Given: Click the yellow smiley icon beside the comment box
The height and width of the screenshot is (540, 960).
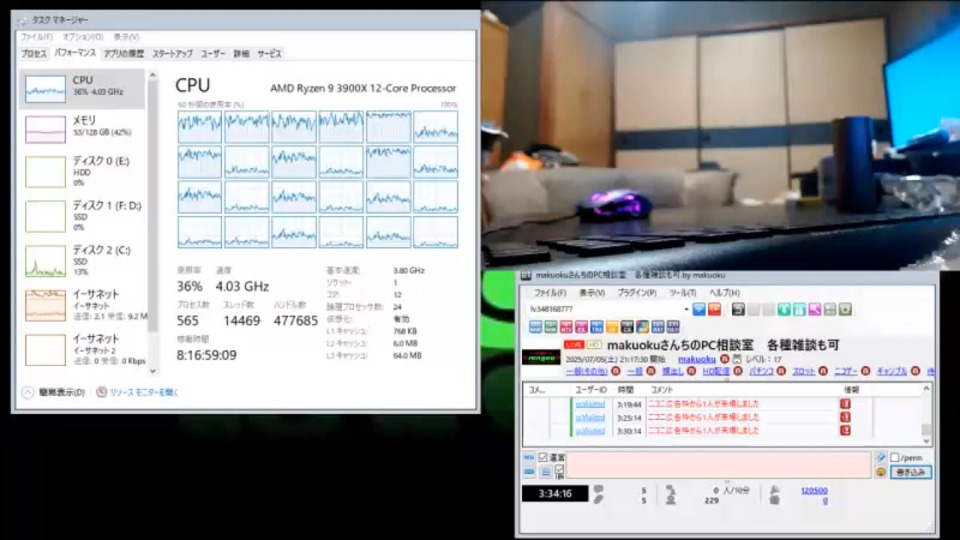Looking at the screenshot, I should pos(880,472).
